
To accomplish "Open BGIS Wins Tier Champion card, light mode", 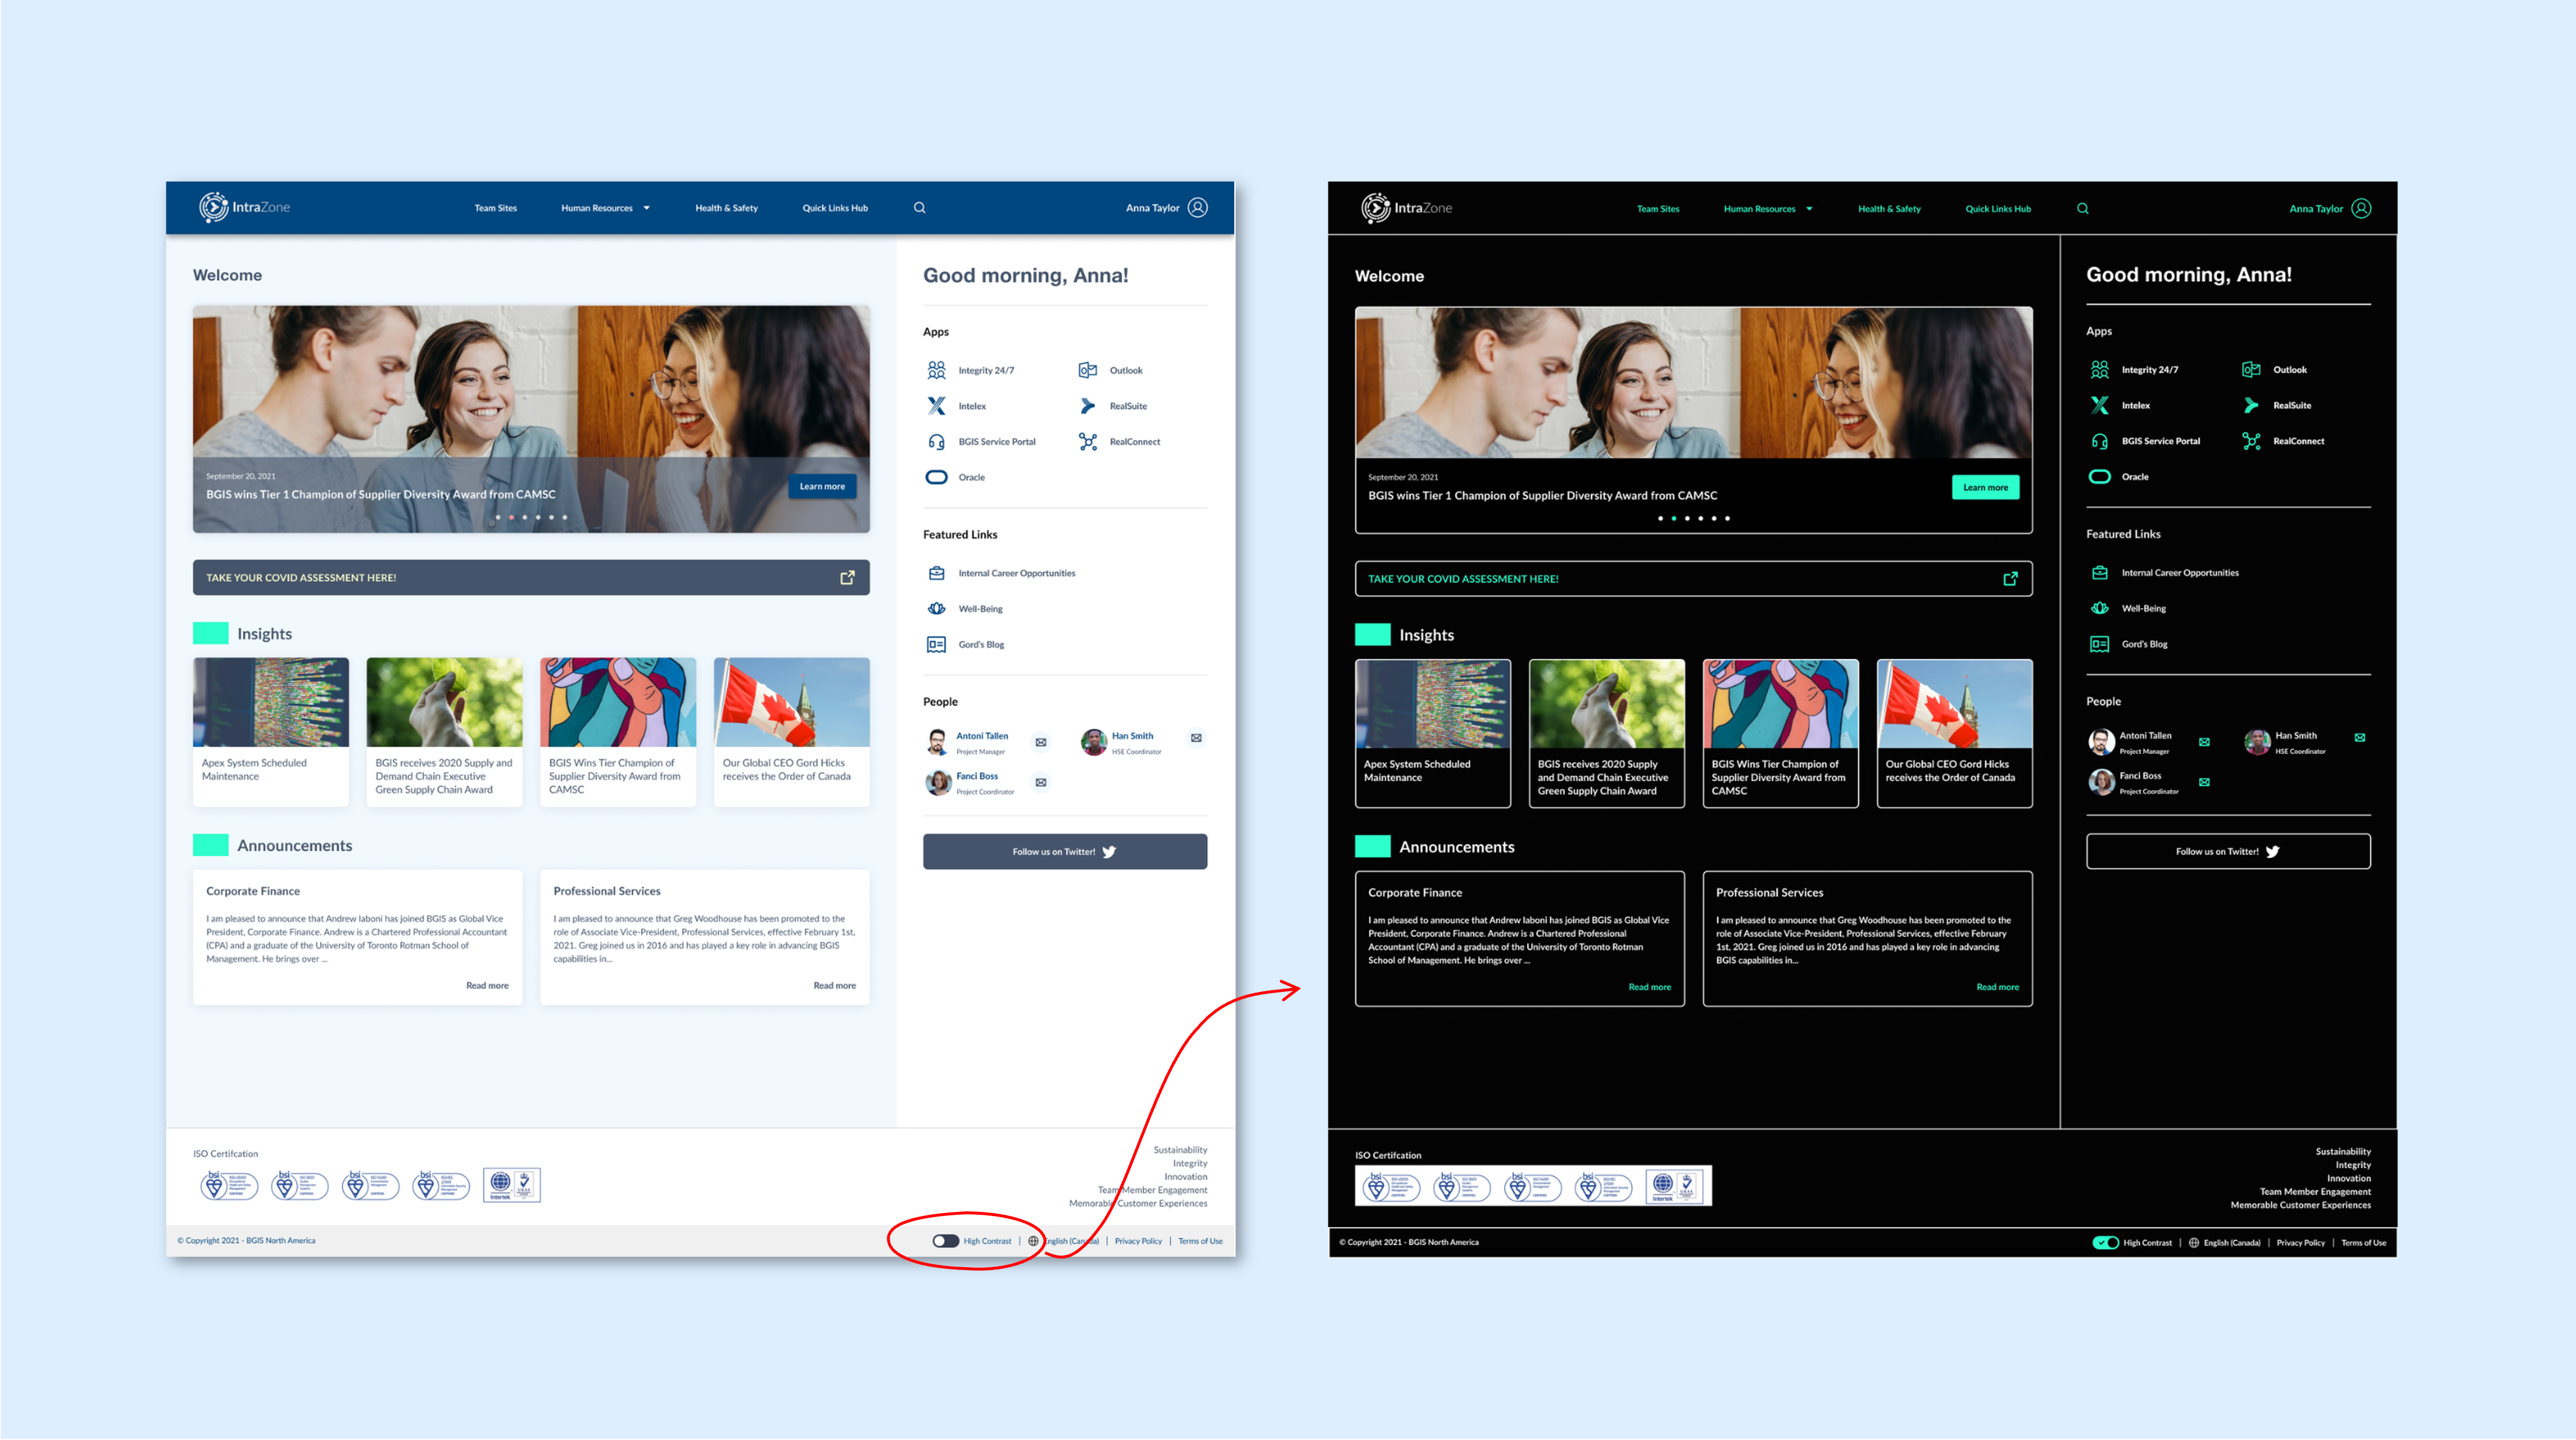I will [617, 731].
